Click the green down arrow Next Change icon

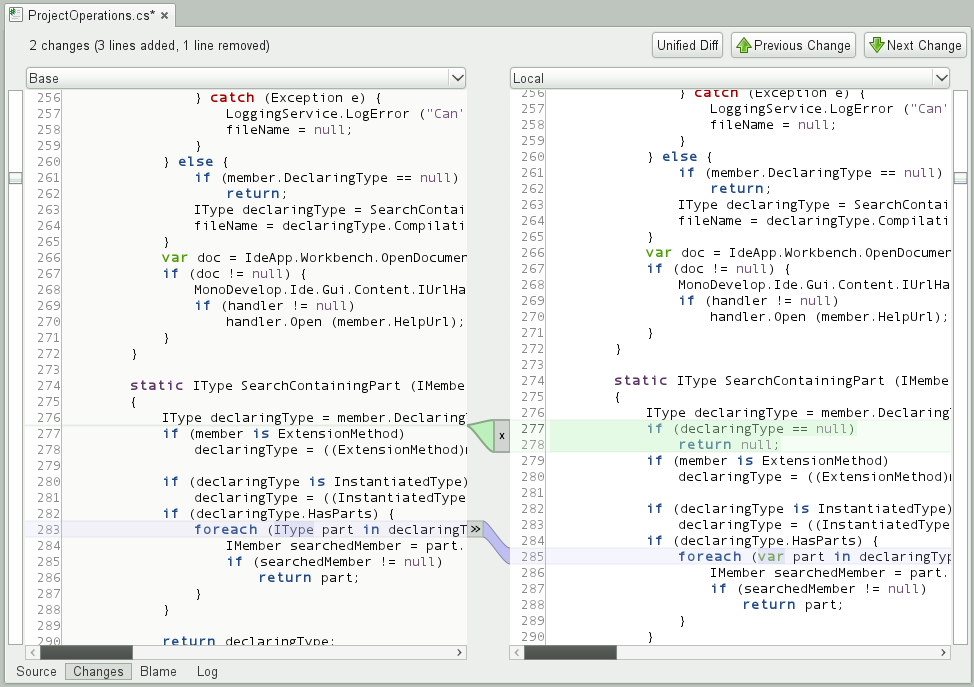coord(876,45)
